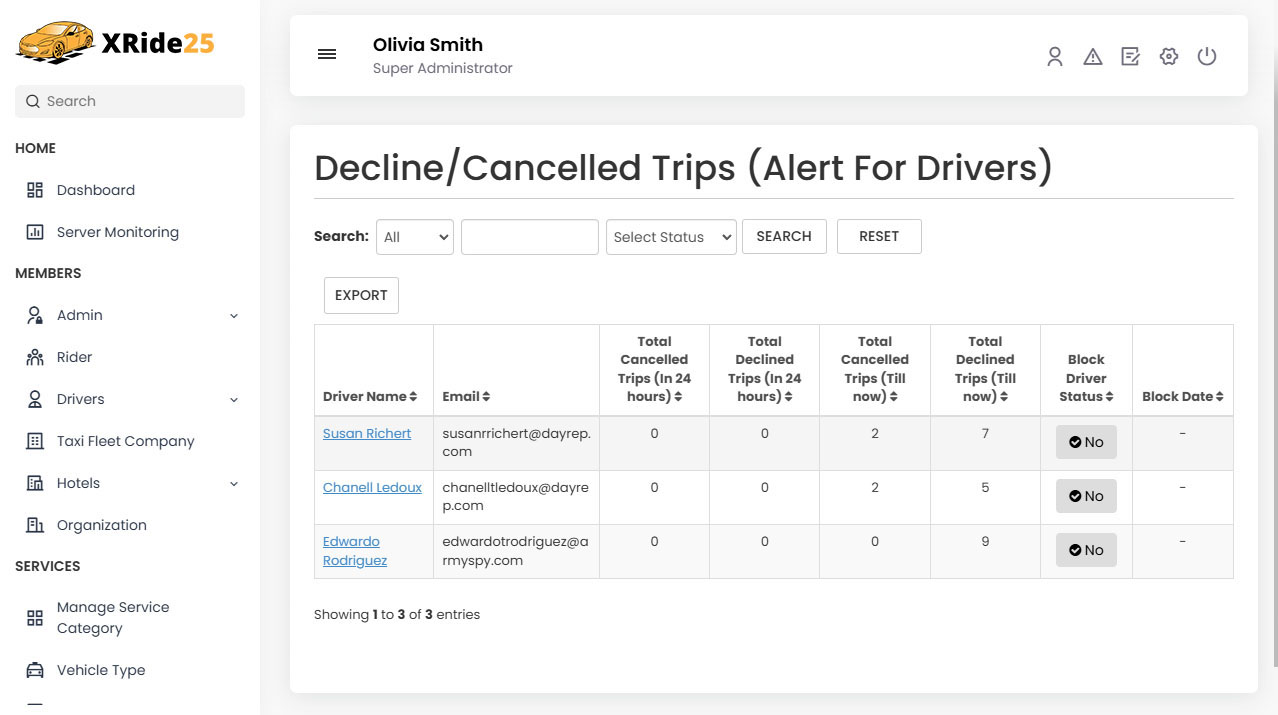The image size is (1278, 715).
Task: Sort by Total Cancelled Trips (Till now)
Action: (x=894, y=397)
